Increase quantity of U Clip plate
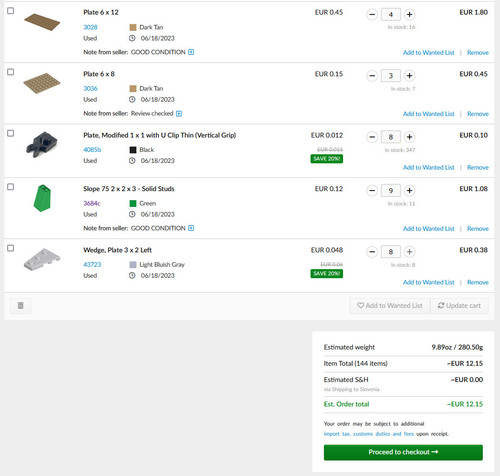500x476 pixels. [x=409, y=137]
